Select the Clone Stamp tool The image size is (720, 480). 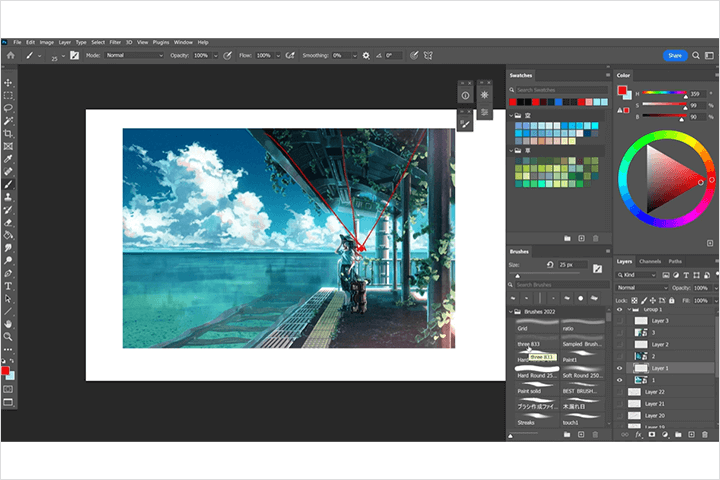tap(8, 197)
